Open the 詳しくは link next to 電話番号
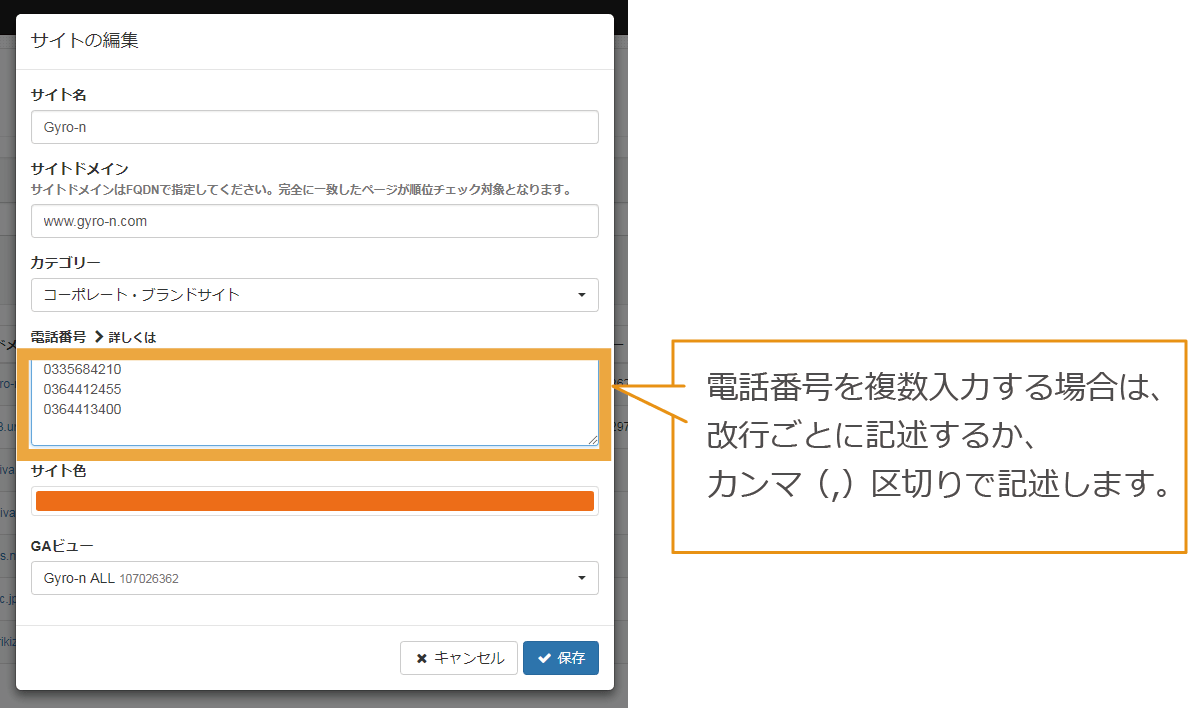Screen dimensions: 1188x709 pos(125,337)
